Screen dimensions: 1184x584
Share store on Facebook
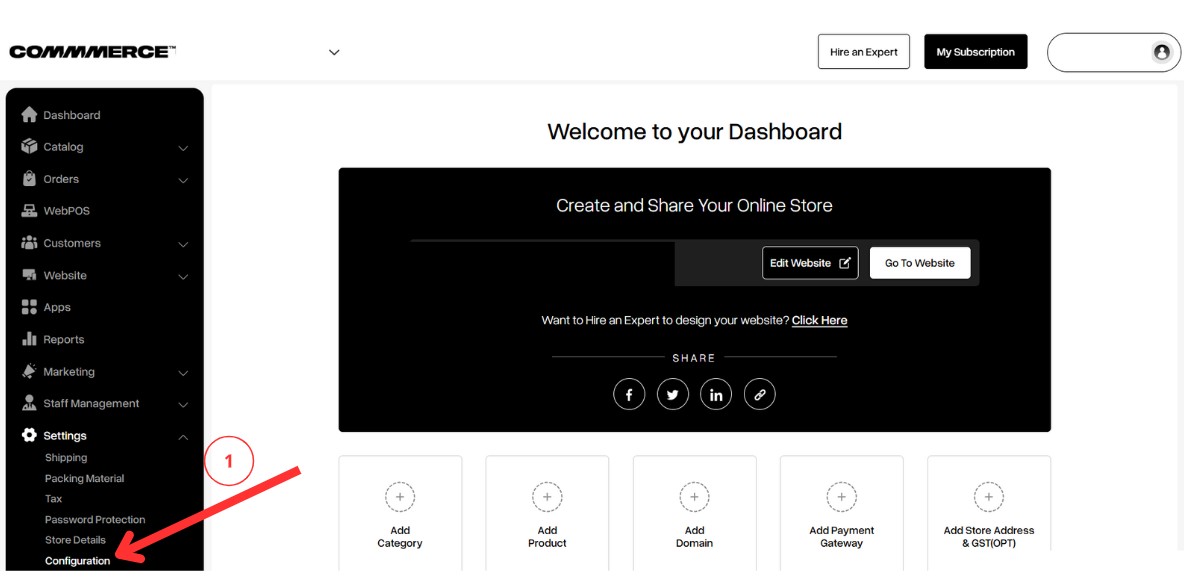pyautogui.click(x=629, y=394)
